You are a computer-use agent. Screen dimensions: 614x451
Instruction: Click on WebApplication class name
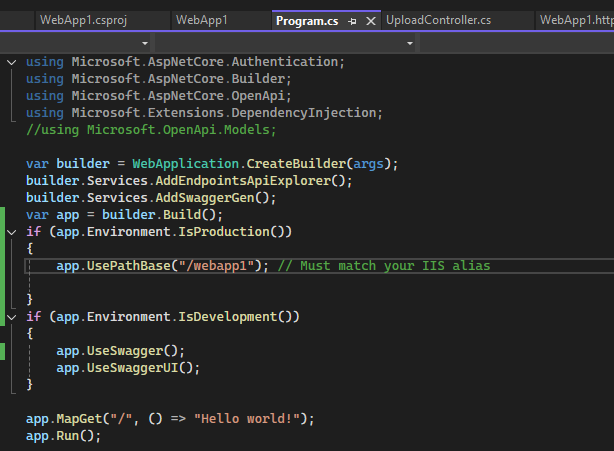pyautogui.click(x=186, y=164)
